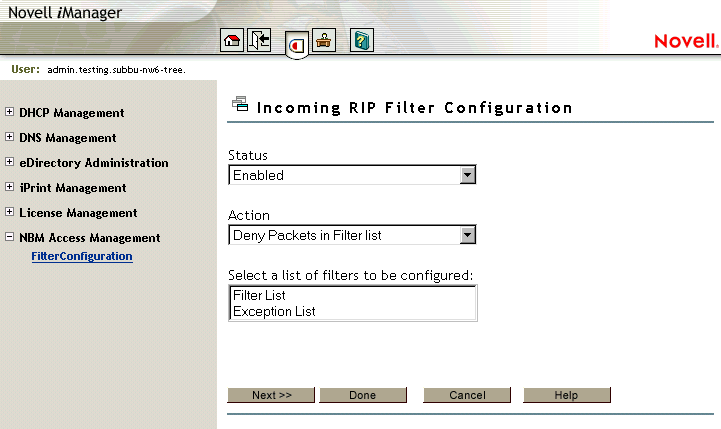The image size is (721, 429).
Task: Click the Next >> button
Action: 271,395
